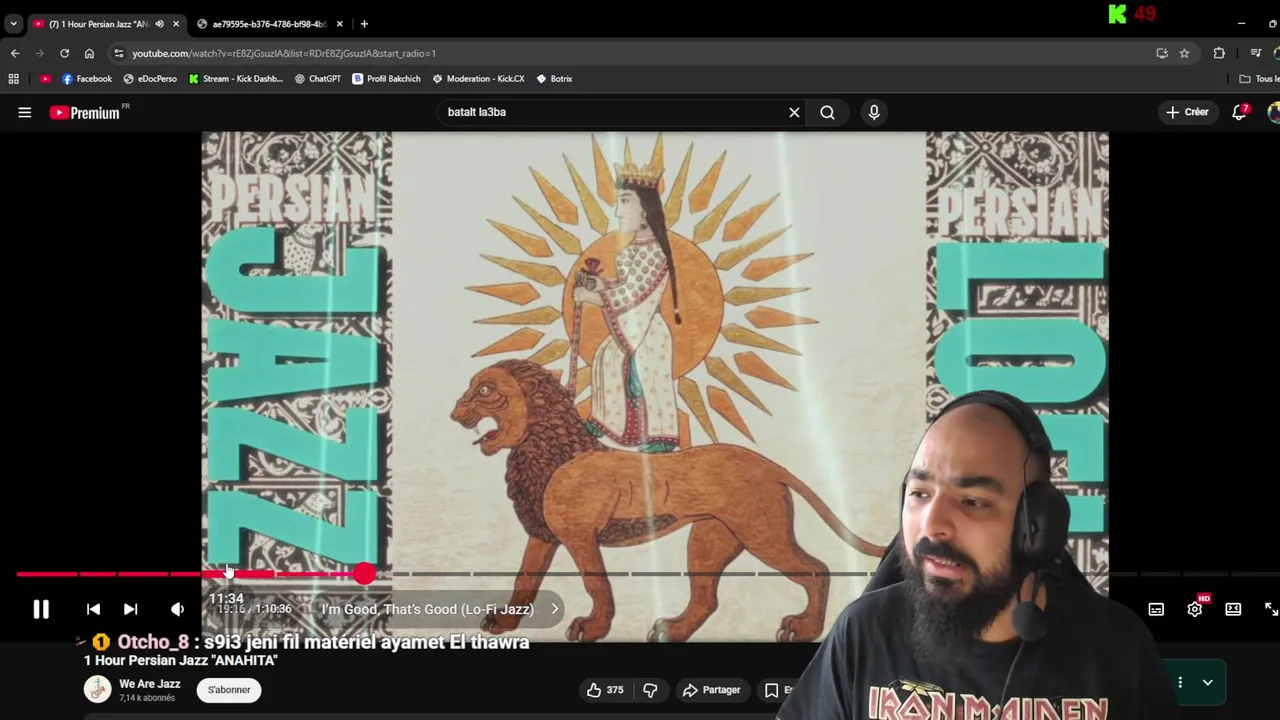Click video title 1 Hour Persian Jazz "ANAHITA"

181,660
